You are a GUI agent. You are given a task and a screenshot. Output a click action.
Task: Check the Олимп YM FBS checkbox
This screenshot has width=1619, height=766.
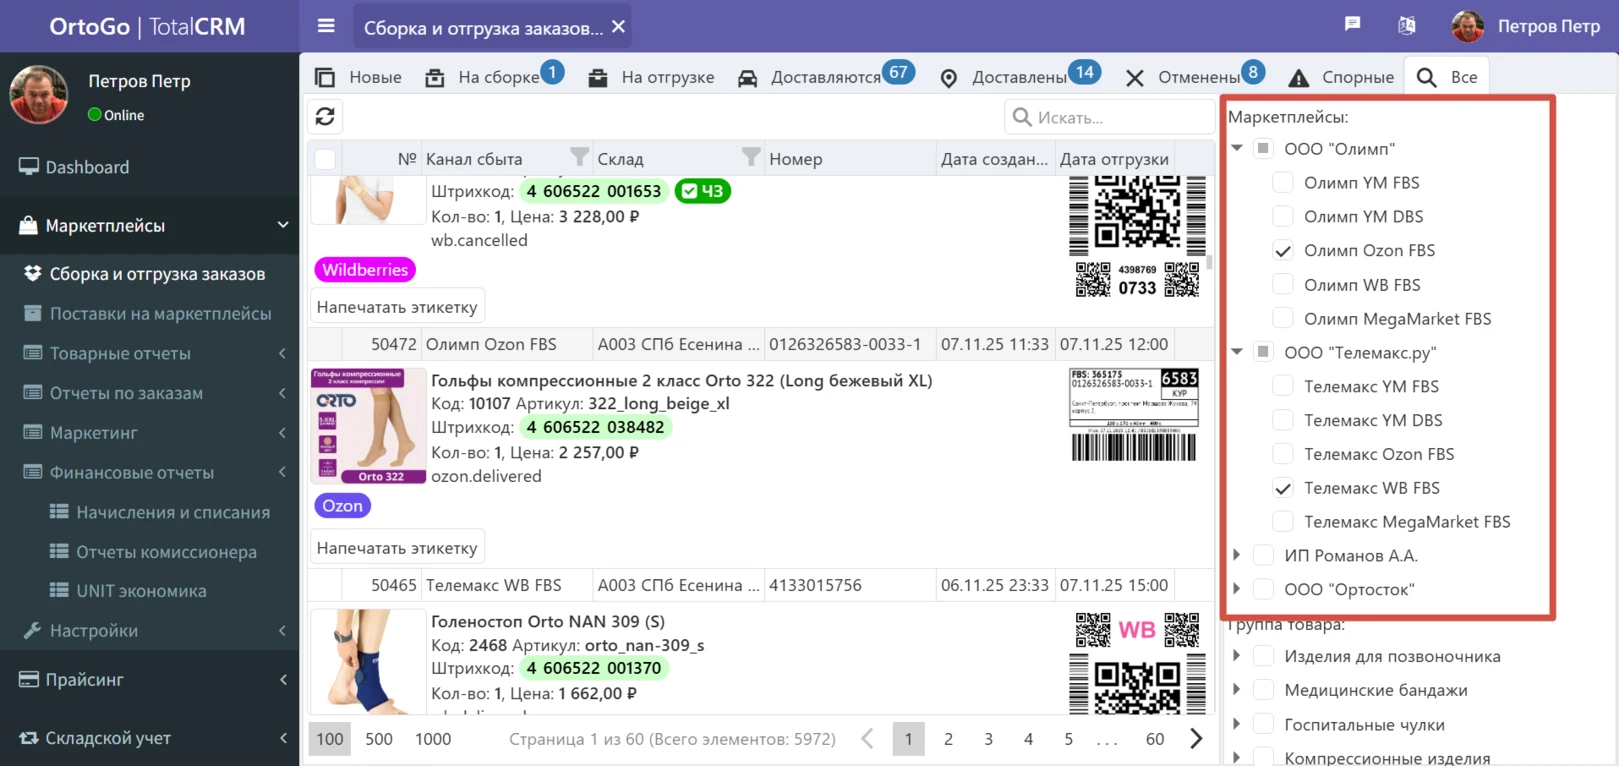1282,183
